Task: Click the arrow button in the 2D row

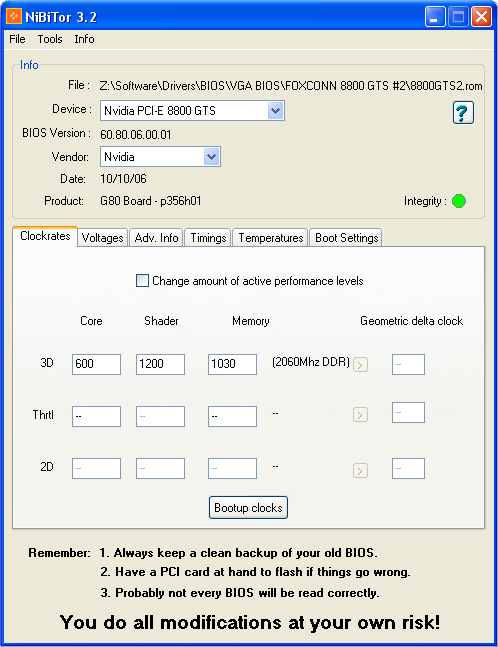Action: pos(360,470)
